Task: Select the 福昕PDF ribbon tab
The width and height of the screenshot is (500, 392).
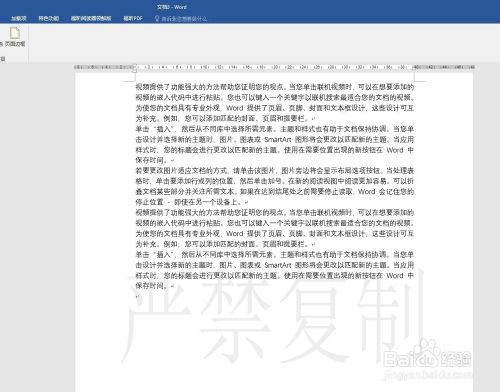Action: click(133, 18)
